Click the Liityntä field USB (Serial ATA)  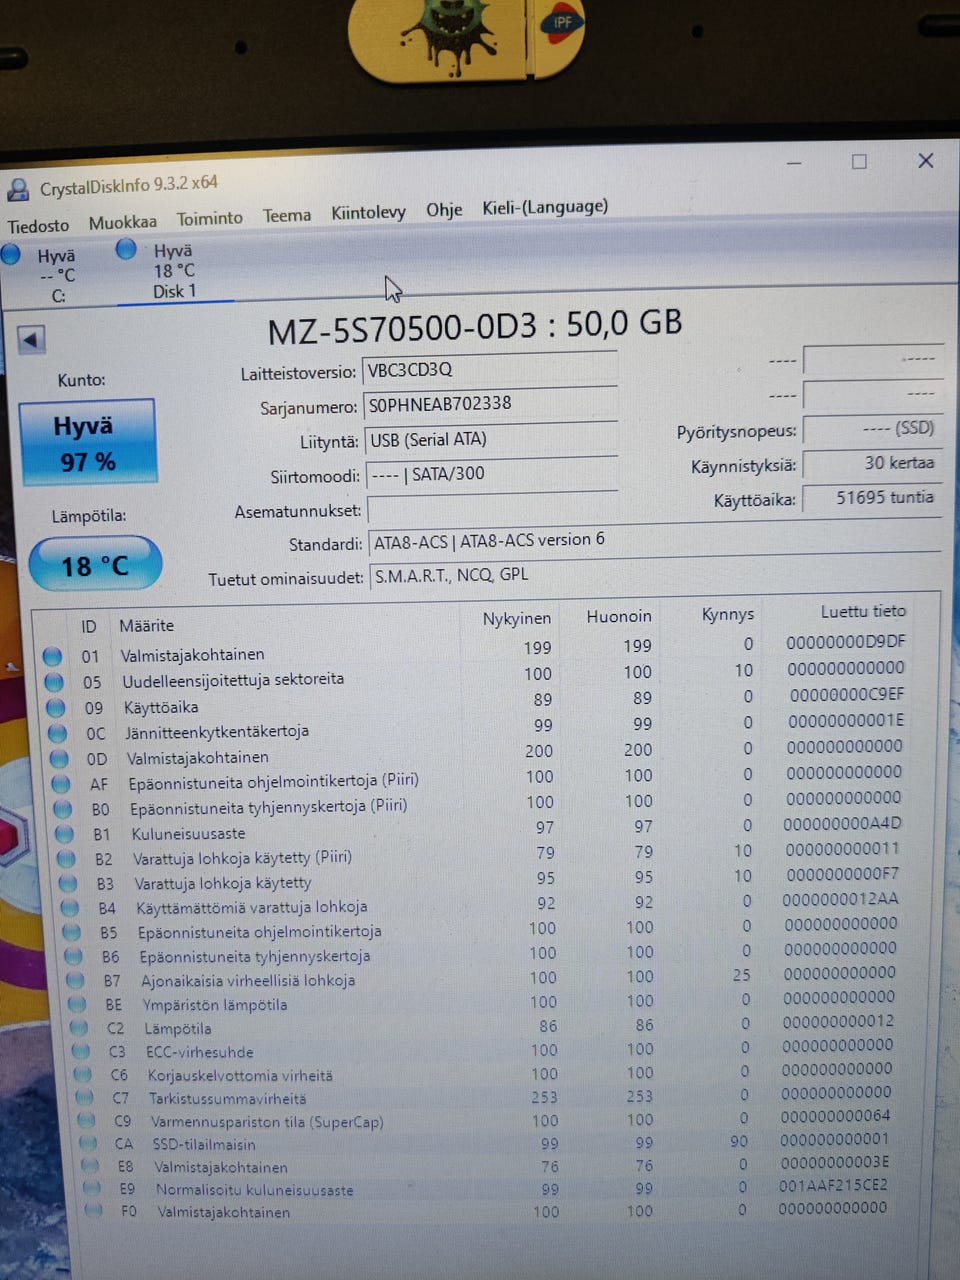(x=491, y=440)
